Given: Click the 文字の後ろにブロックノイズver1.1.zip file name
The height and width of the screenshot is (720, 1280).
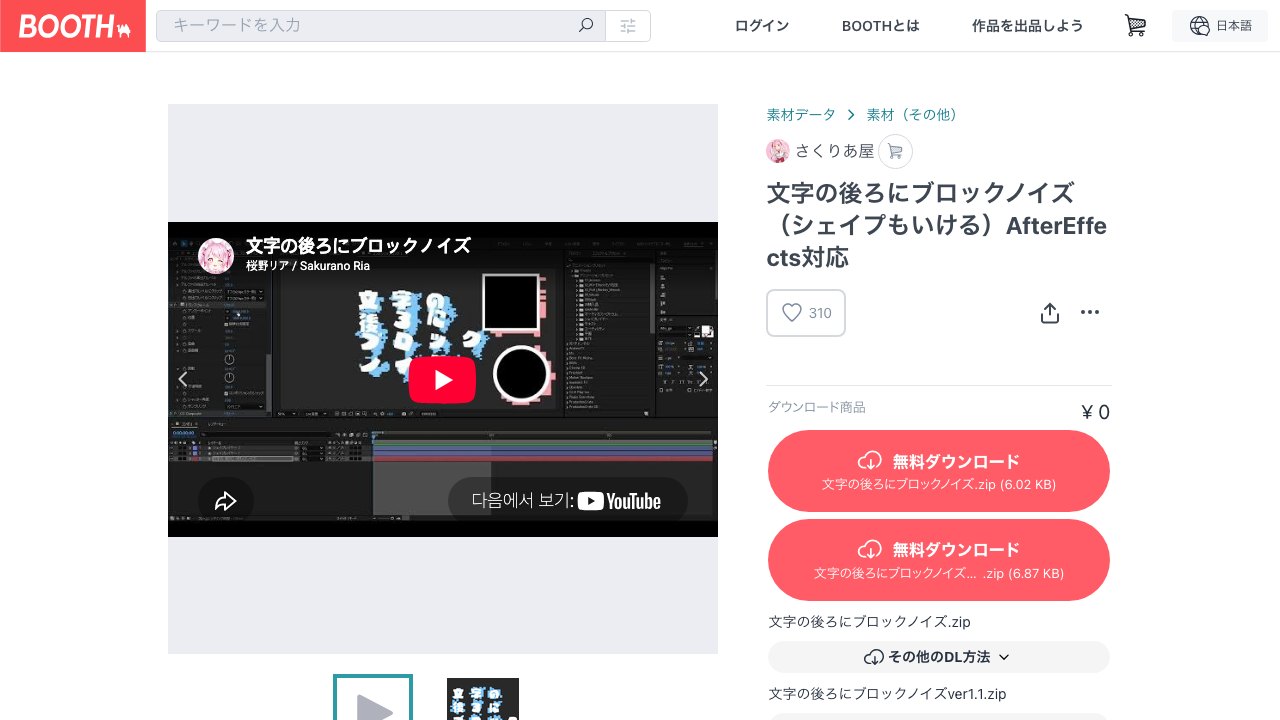Looking at the screenshot, I should pos(887,694).
